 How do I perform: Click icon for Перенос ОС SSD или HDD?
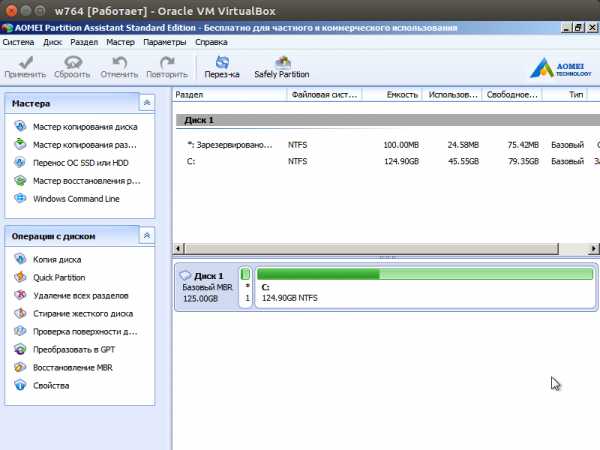pyautogui.click(x=20, y=162)
